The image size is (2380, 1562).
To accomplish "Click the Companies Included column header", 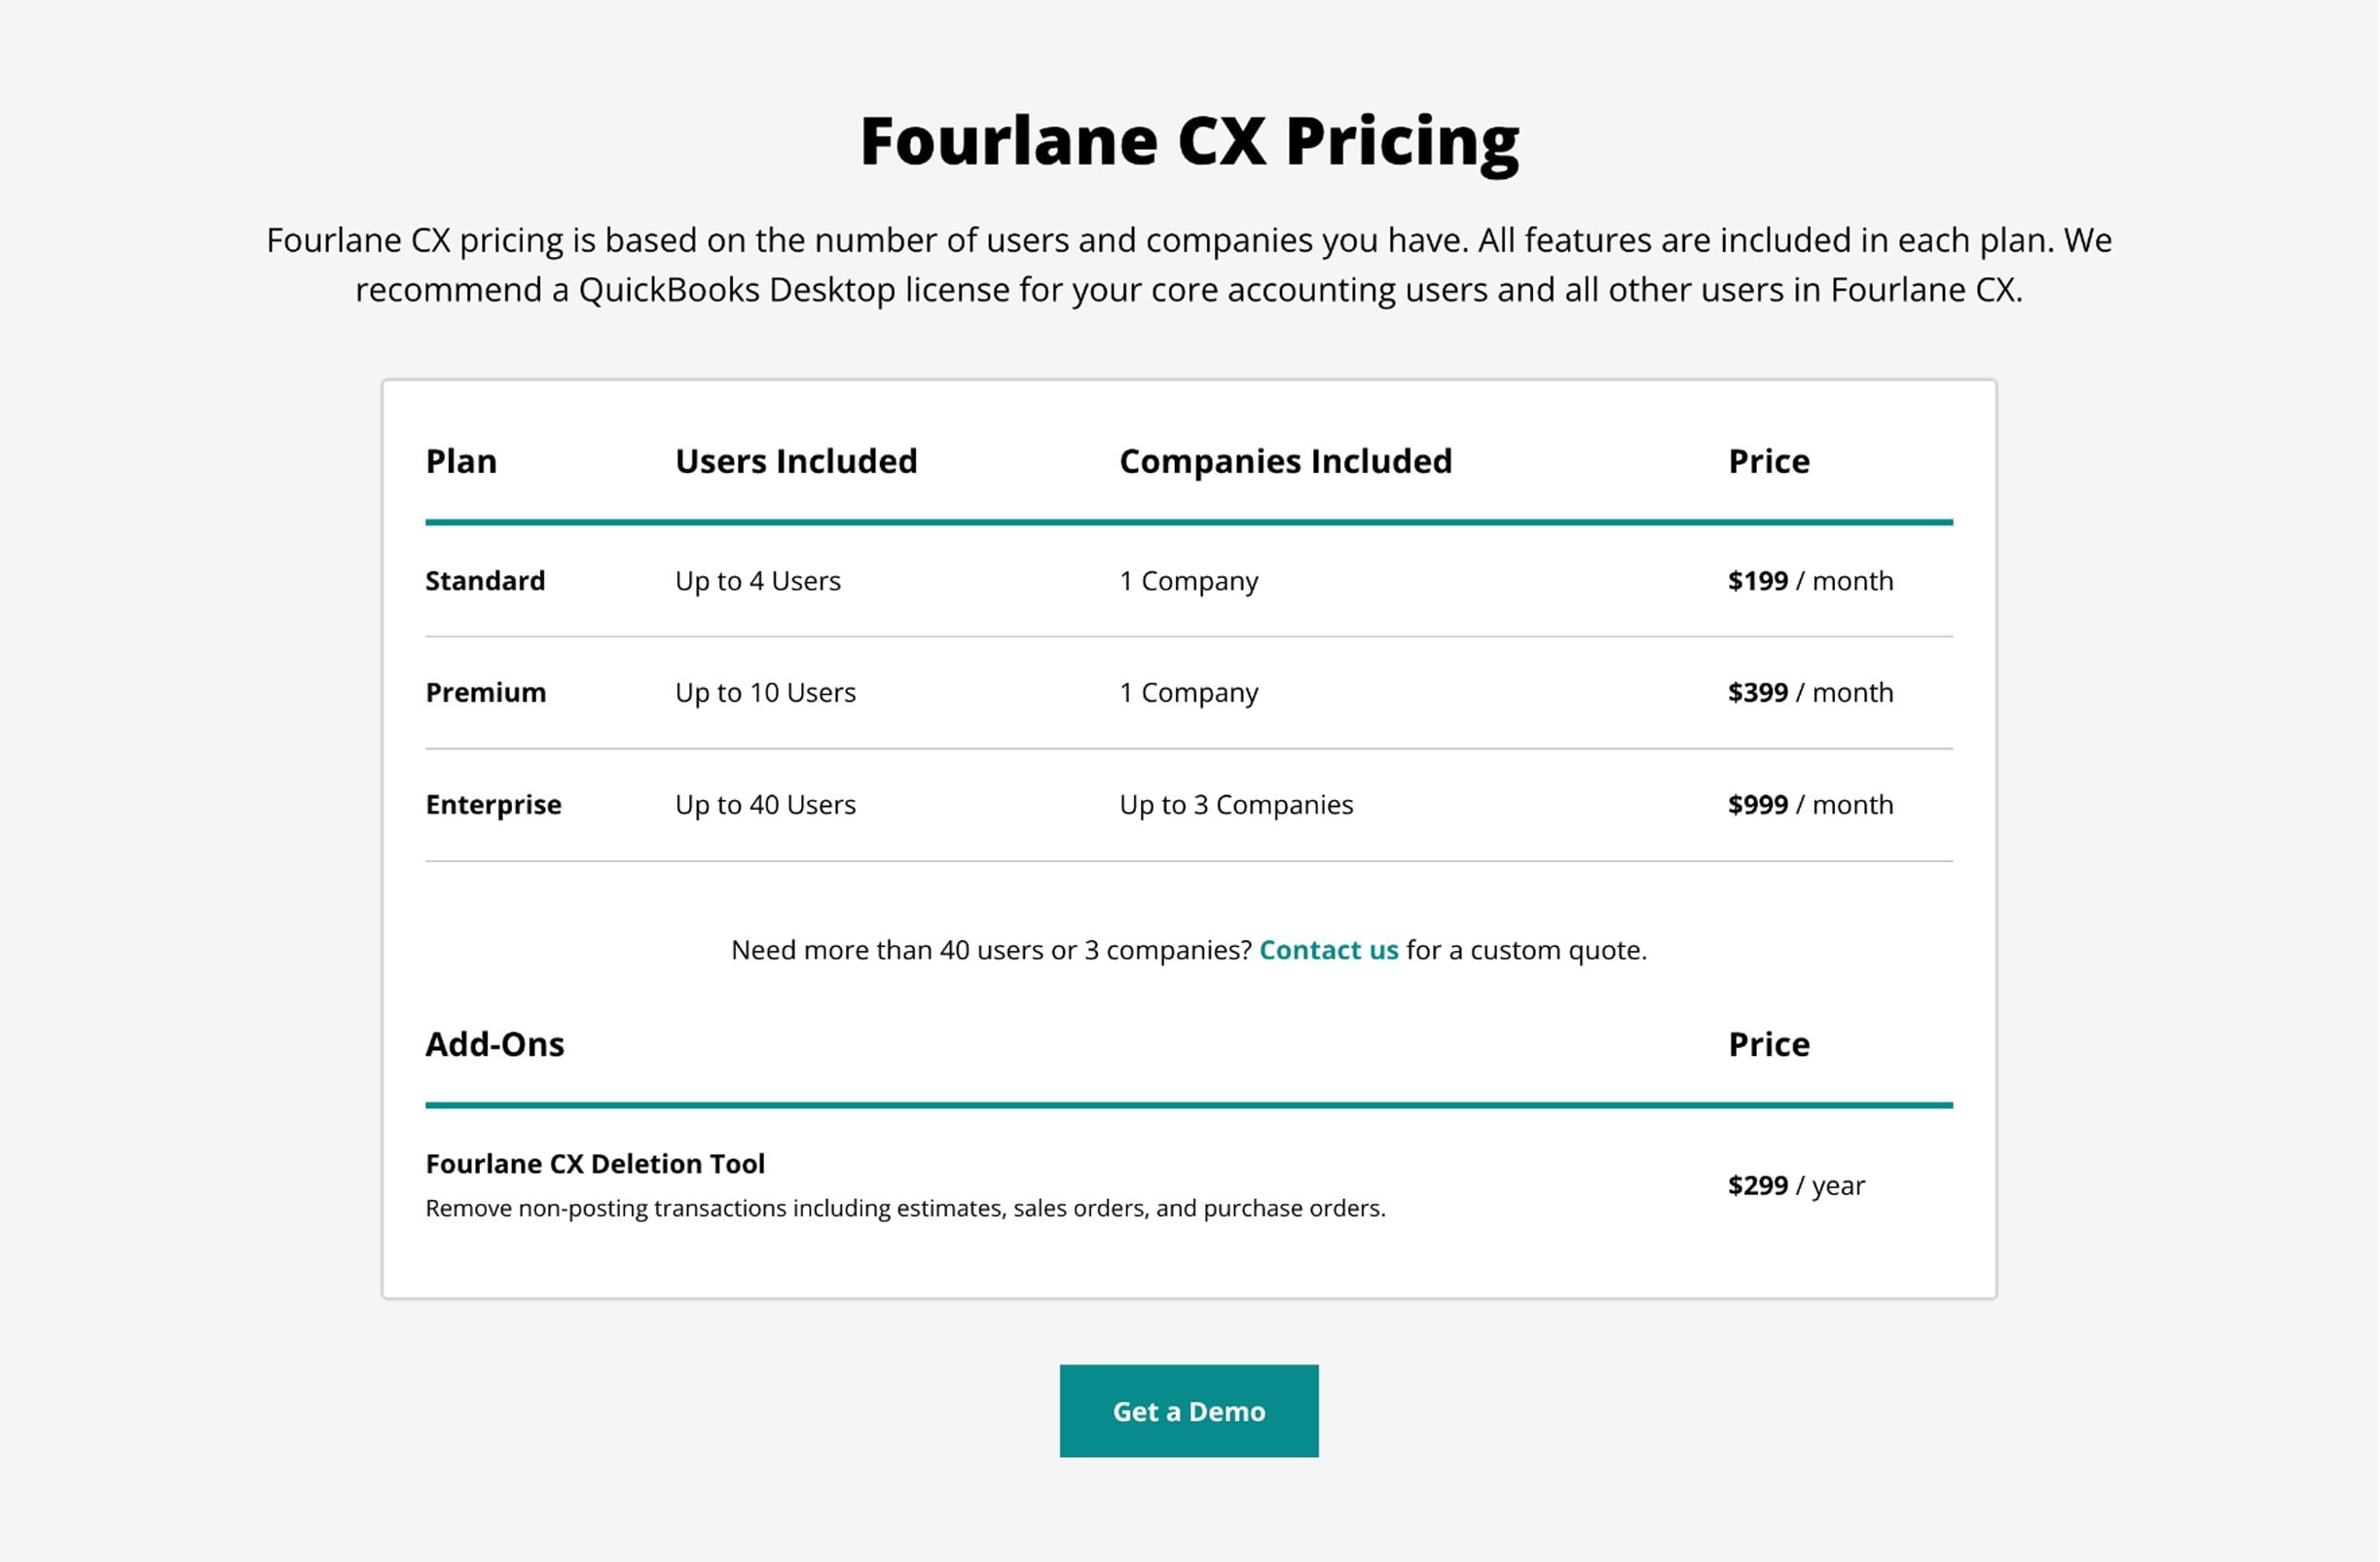I will 1286,461.
